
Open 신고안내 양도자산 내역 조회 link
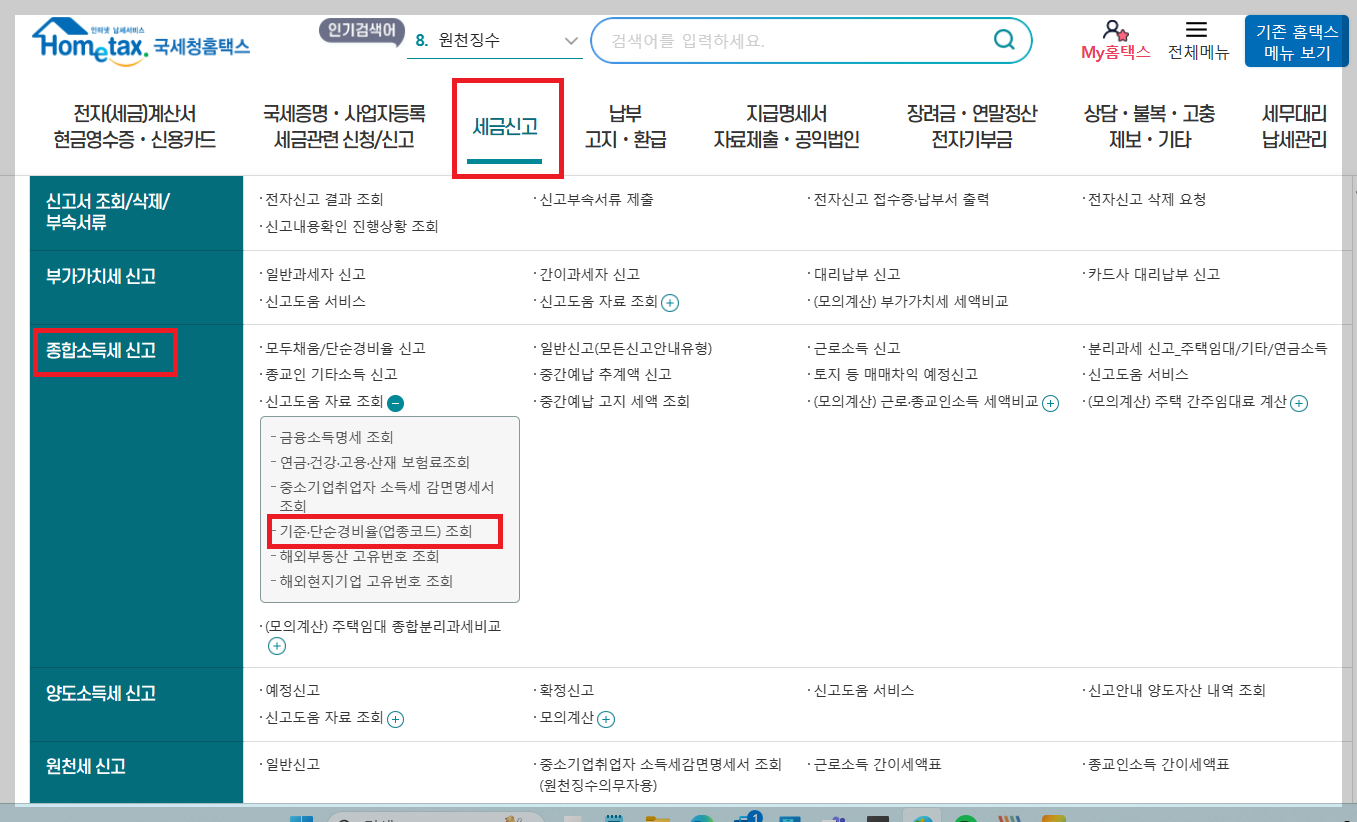(x=1177, y=690)
